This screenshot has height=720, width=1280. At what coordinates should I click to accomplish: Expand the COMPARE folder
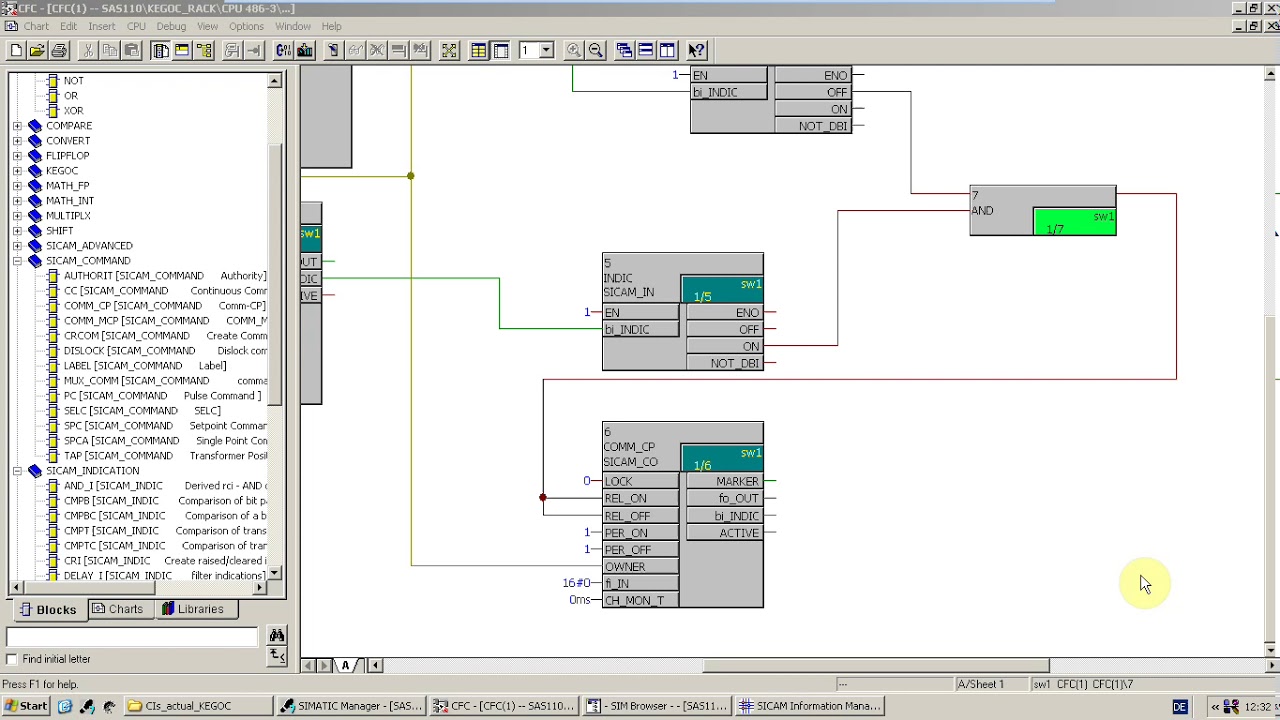click(17, 126)
